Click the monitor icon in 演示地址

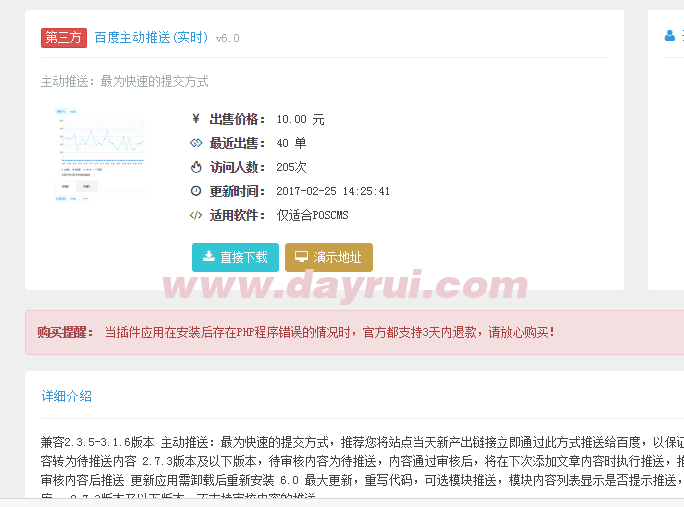(x=301, y=257)
